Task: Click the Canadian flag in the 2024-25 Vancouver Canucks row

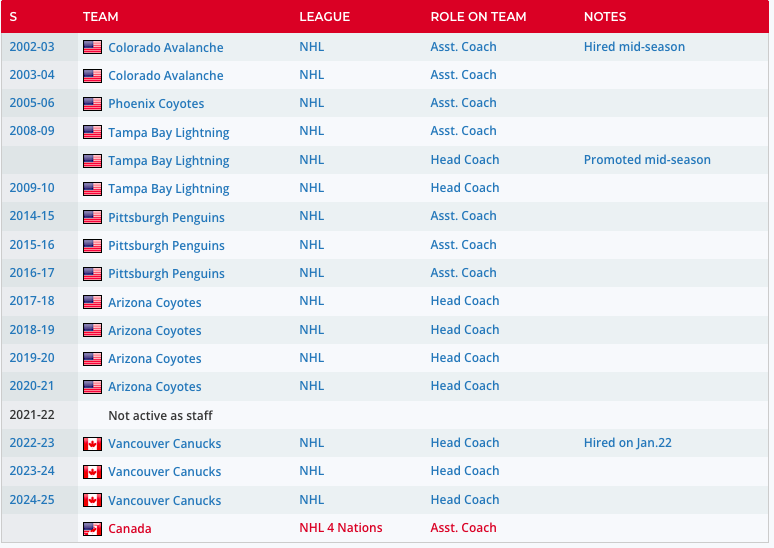Action: pyautogui.click(x=92, y=500)
